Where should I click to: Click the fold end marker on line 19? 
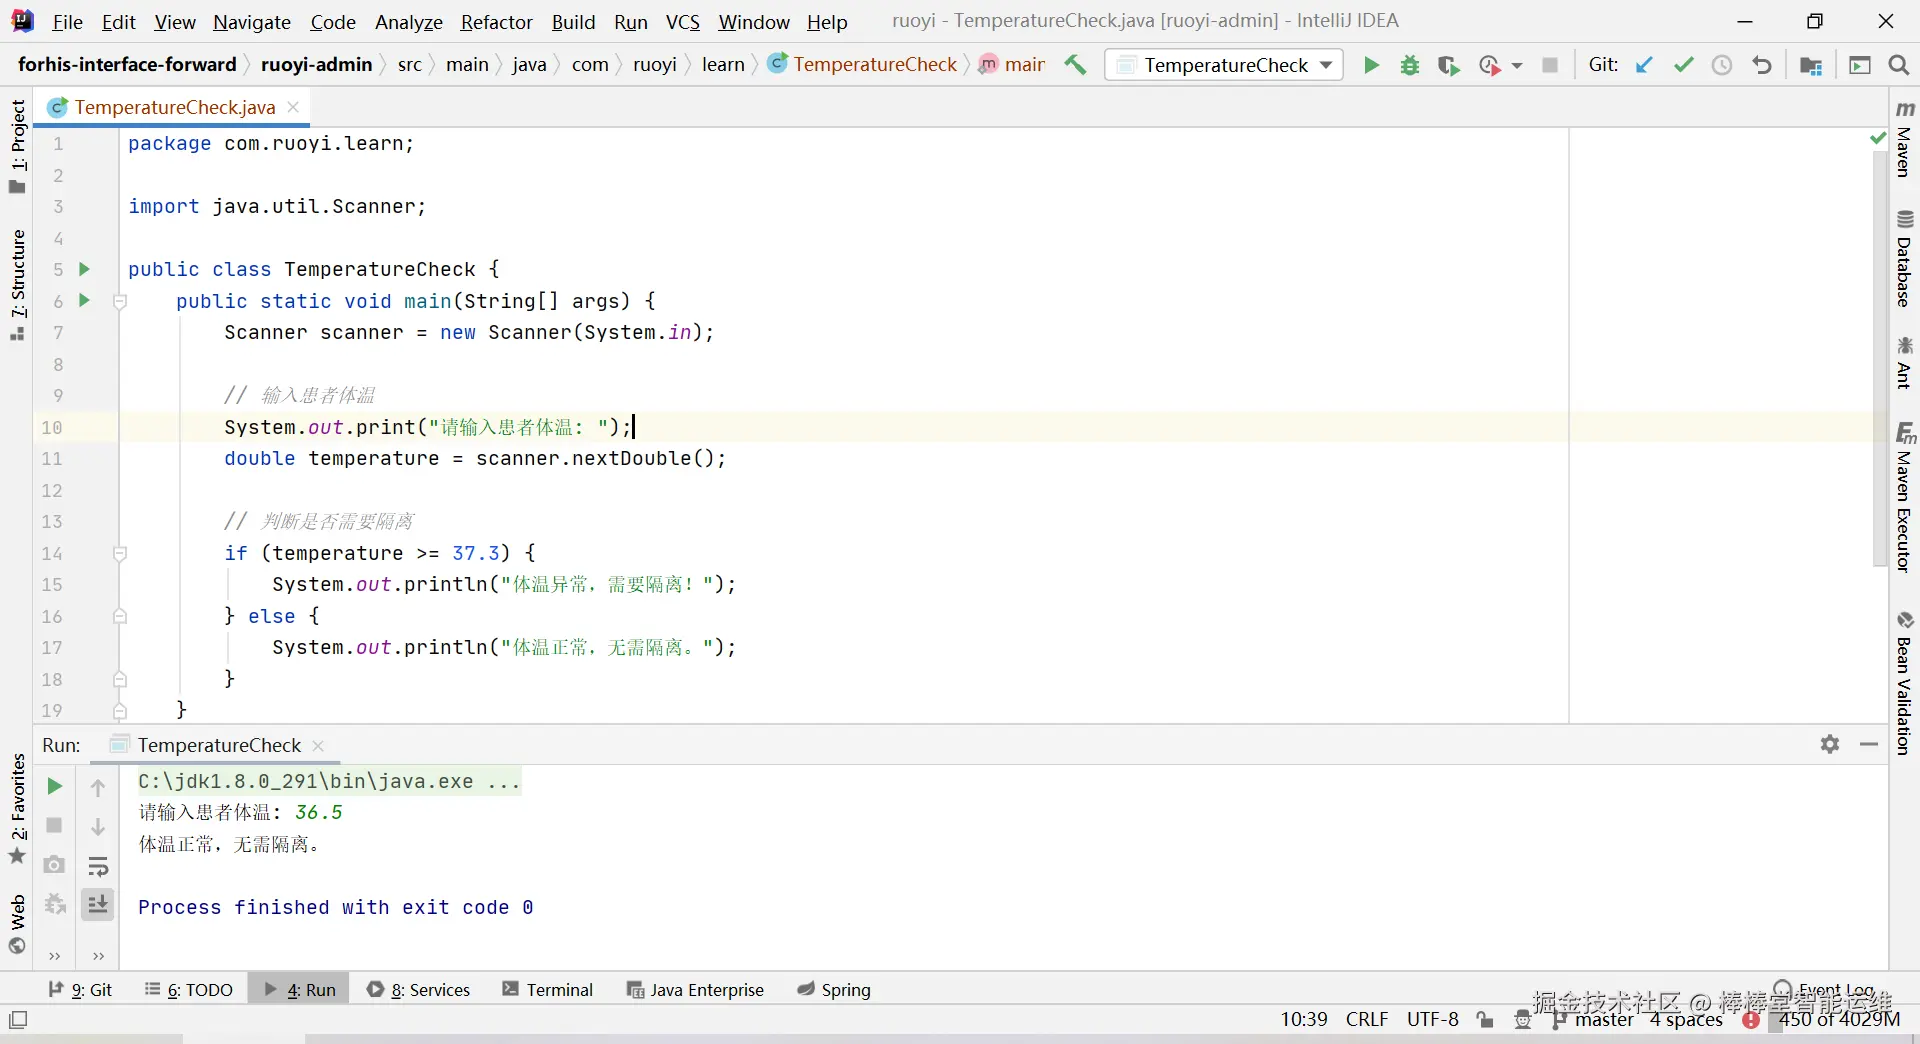pyautogui.click(x=120, y=711)
